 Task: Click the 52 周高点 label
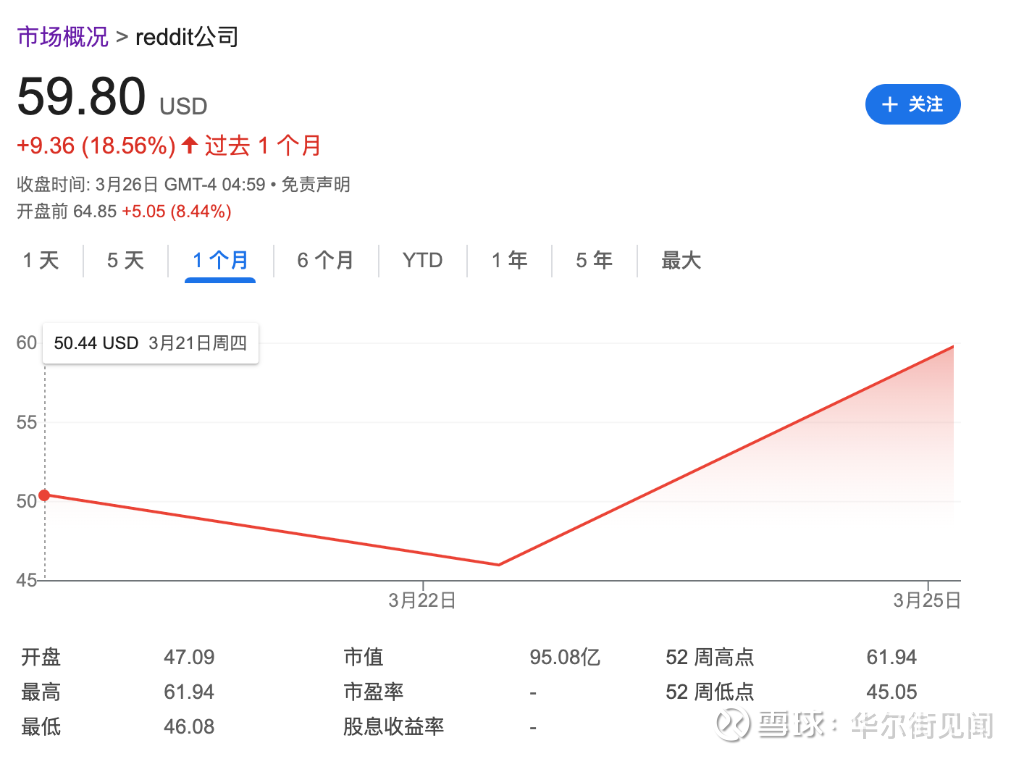710,657
